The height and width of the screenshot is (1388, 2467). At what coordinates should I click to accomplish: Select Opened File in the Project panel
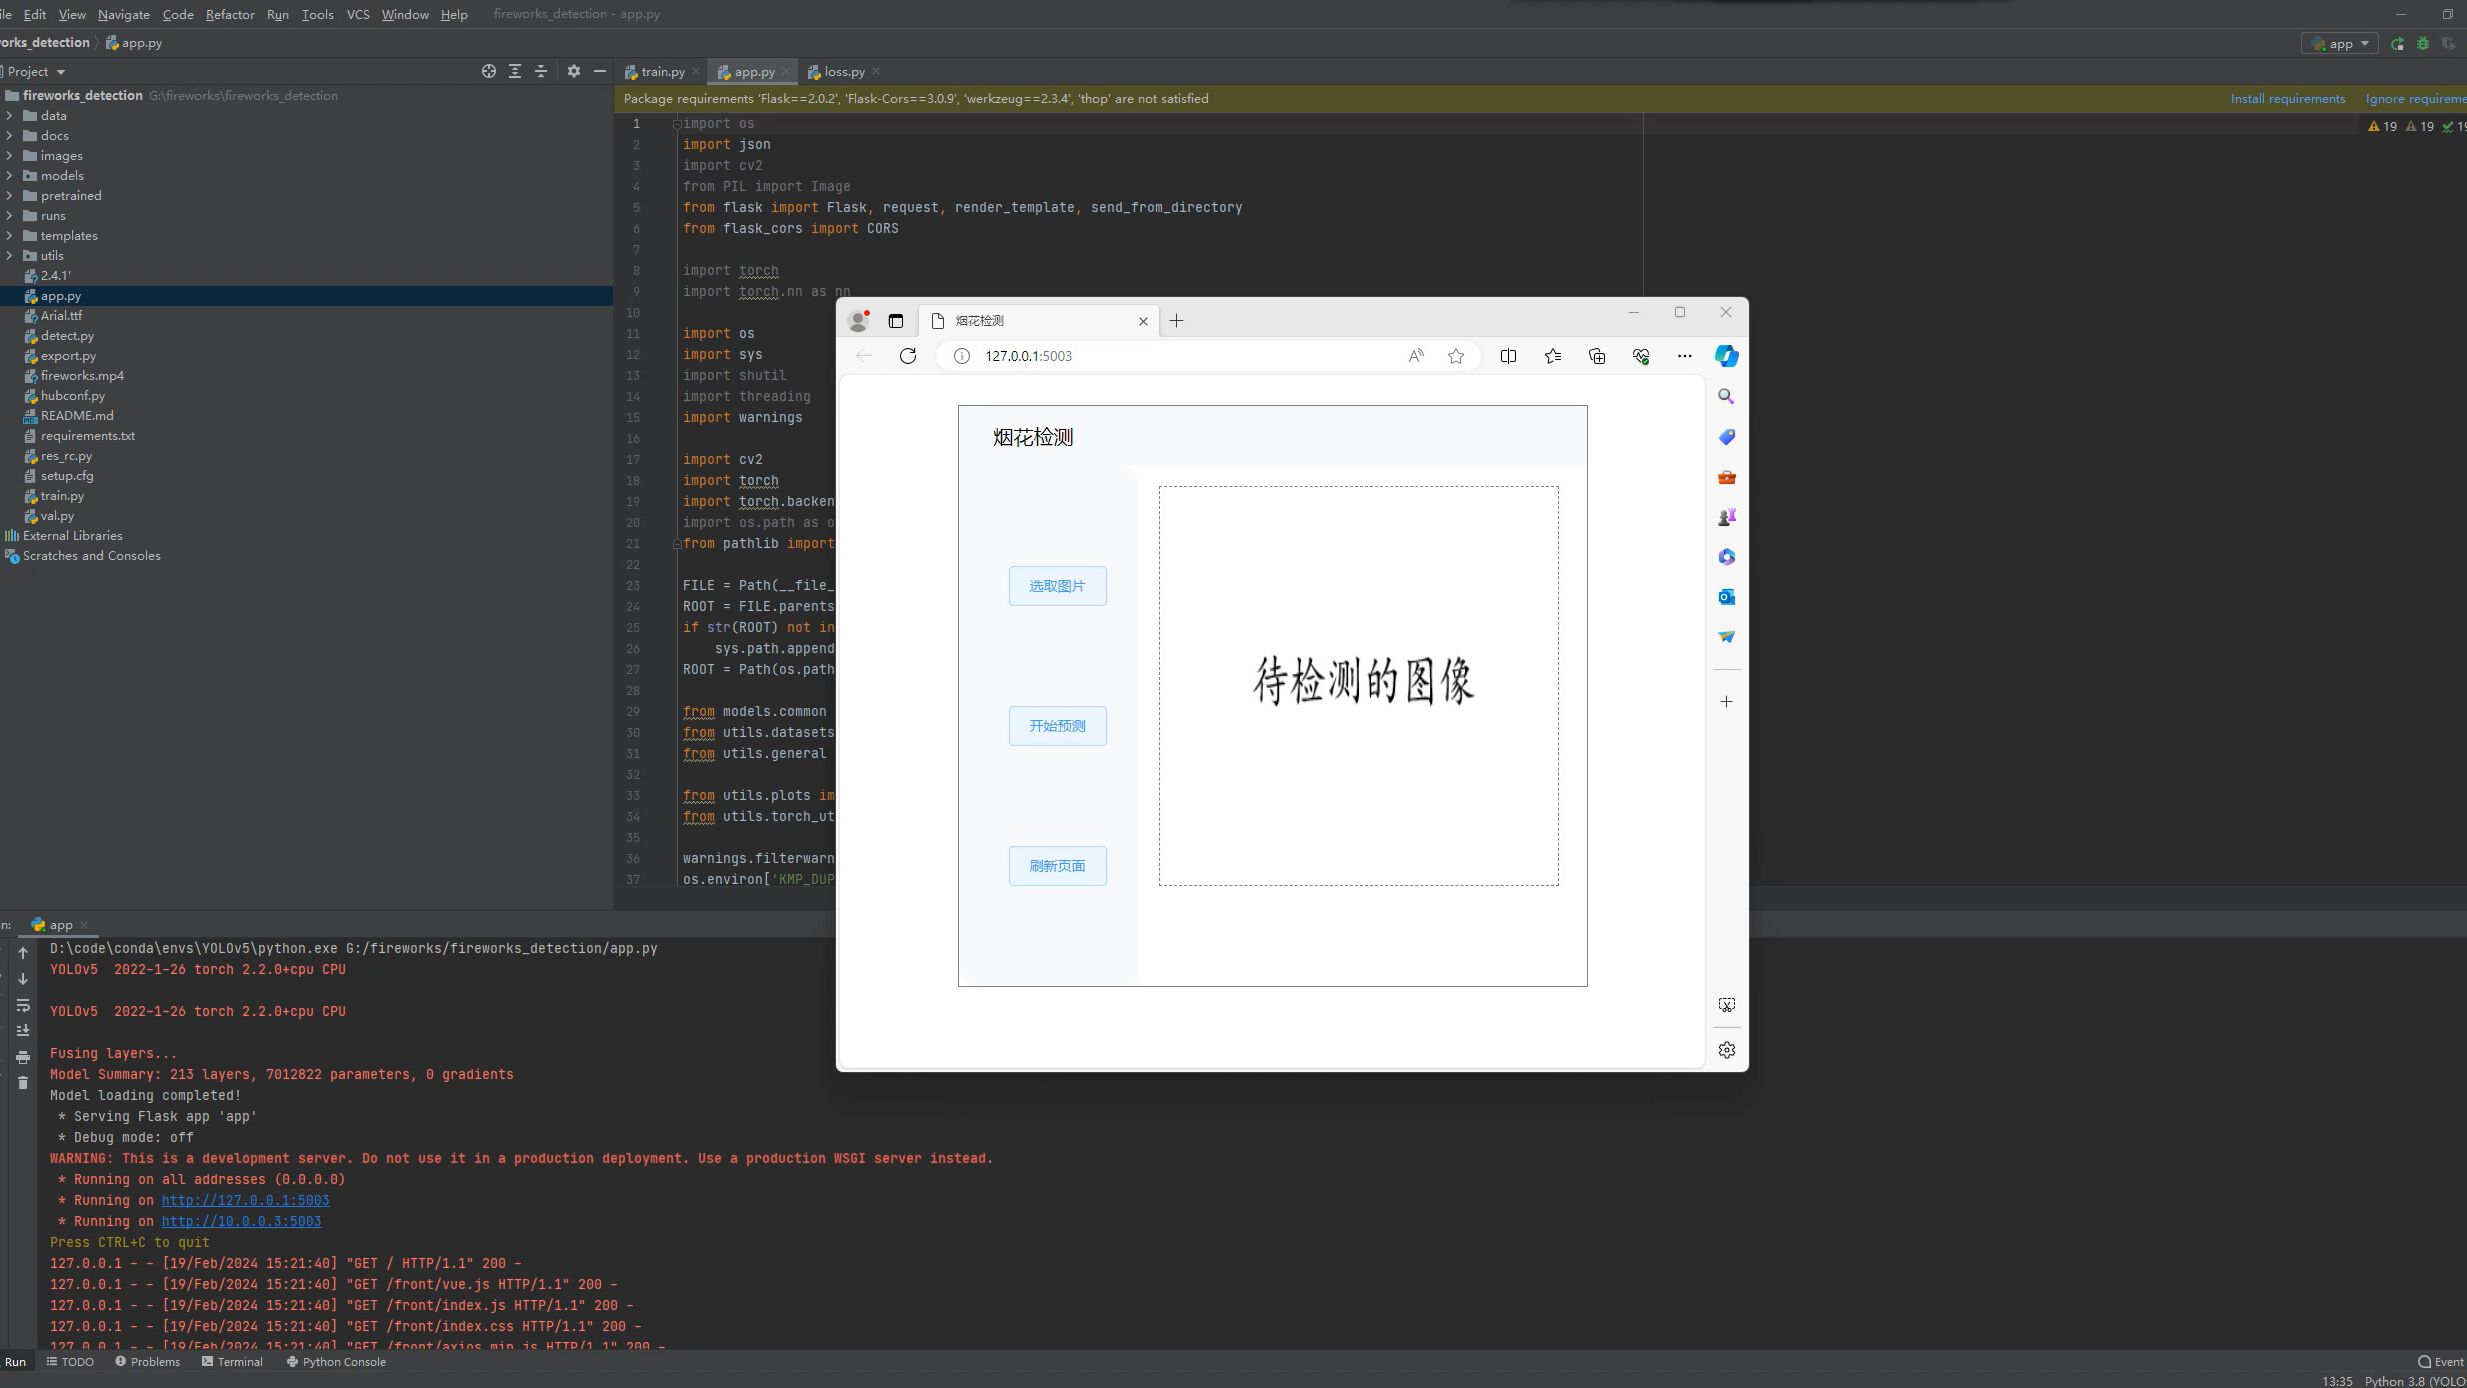coord(489,71)
